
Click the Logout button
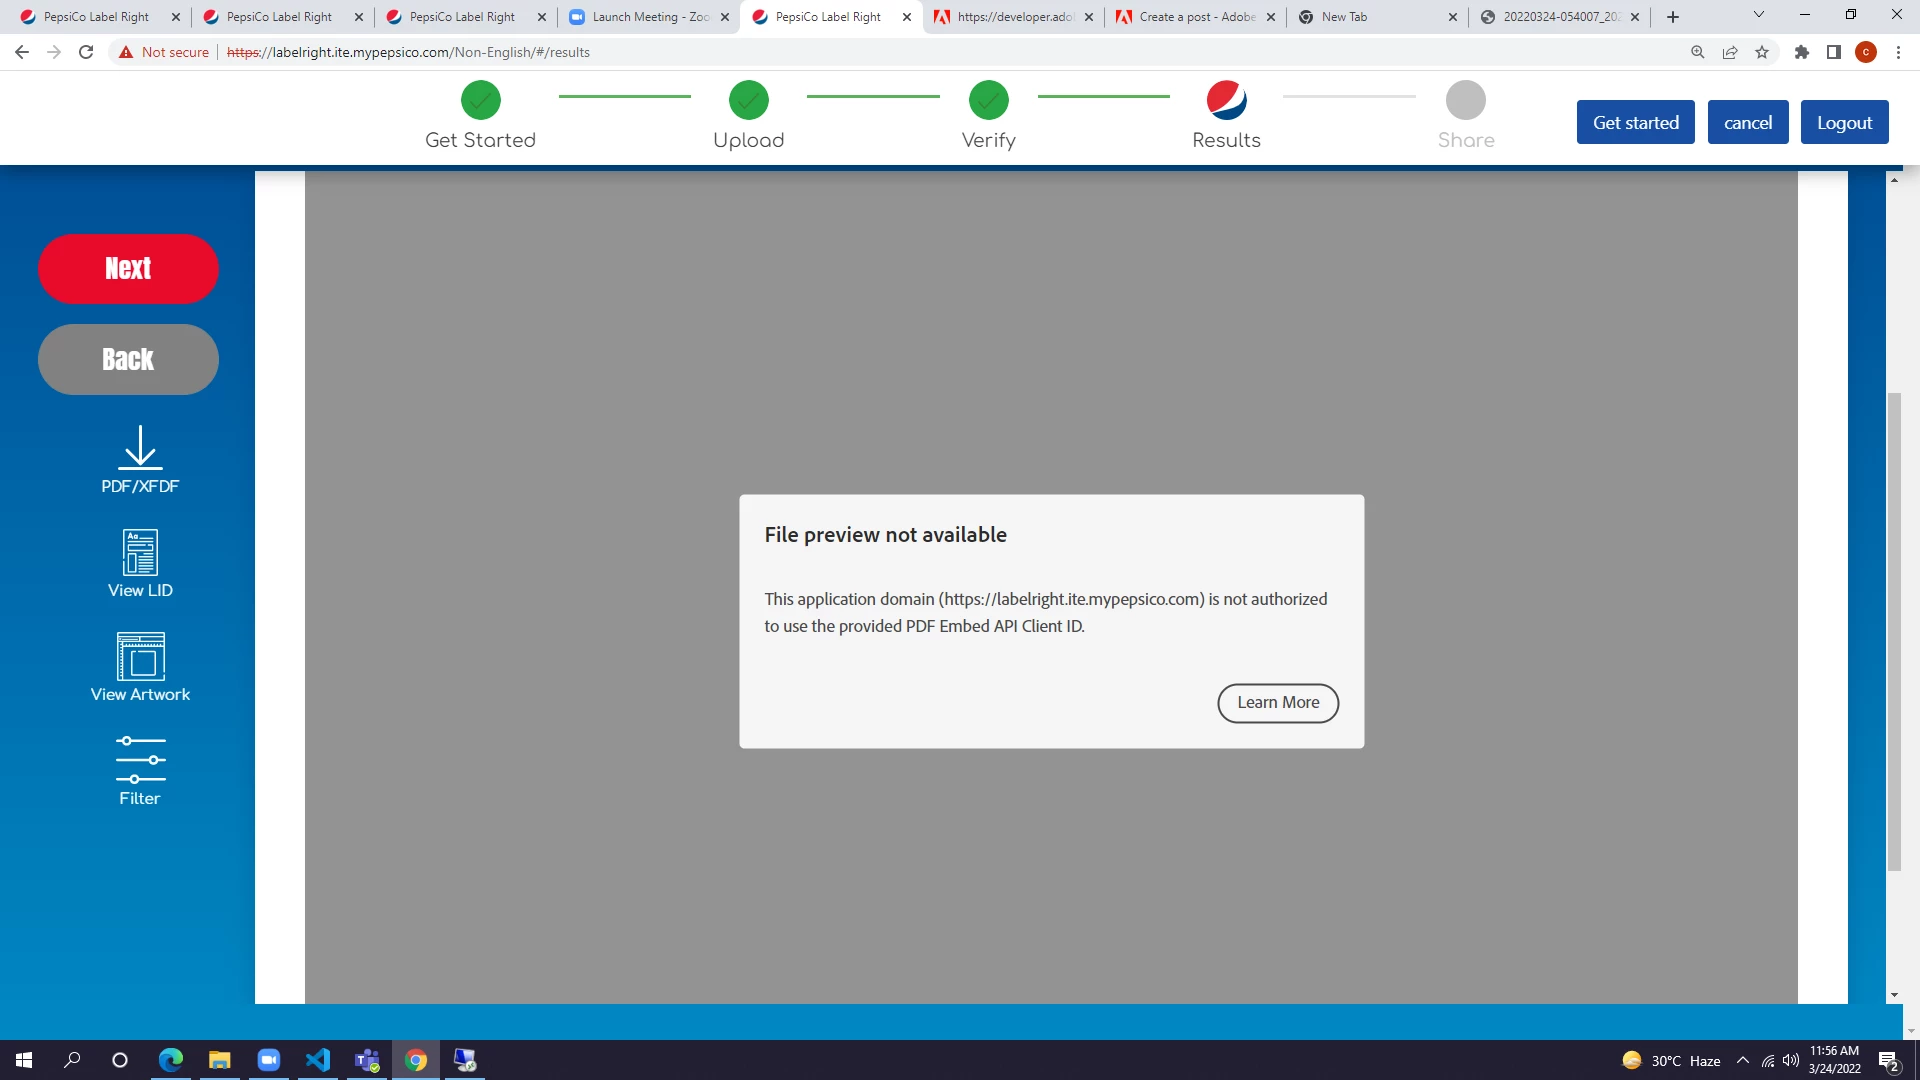tap(1843, 122)
